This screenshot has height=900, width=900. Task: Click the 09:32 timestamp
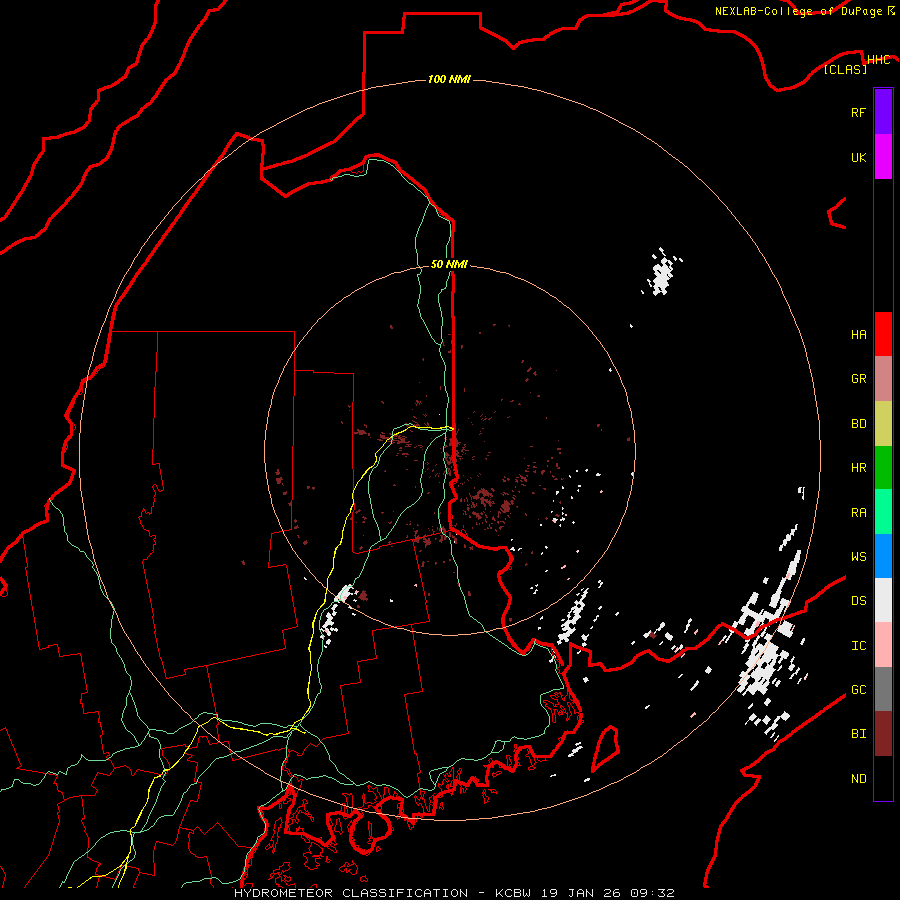pyautogui.click(x=652, y=893)
